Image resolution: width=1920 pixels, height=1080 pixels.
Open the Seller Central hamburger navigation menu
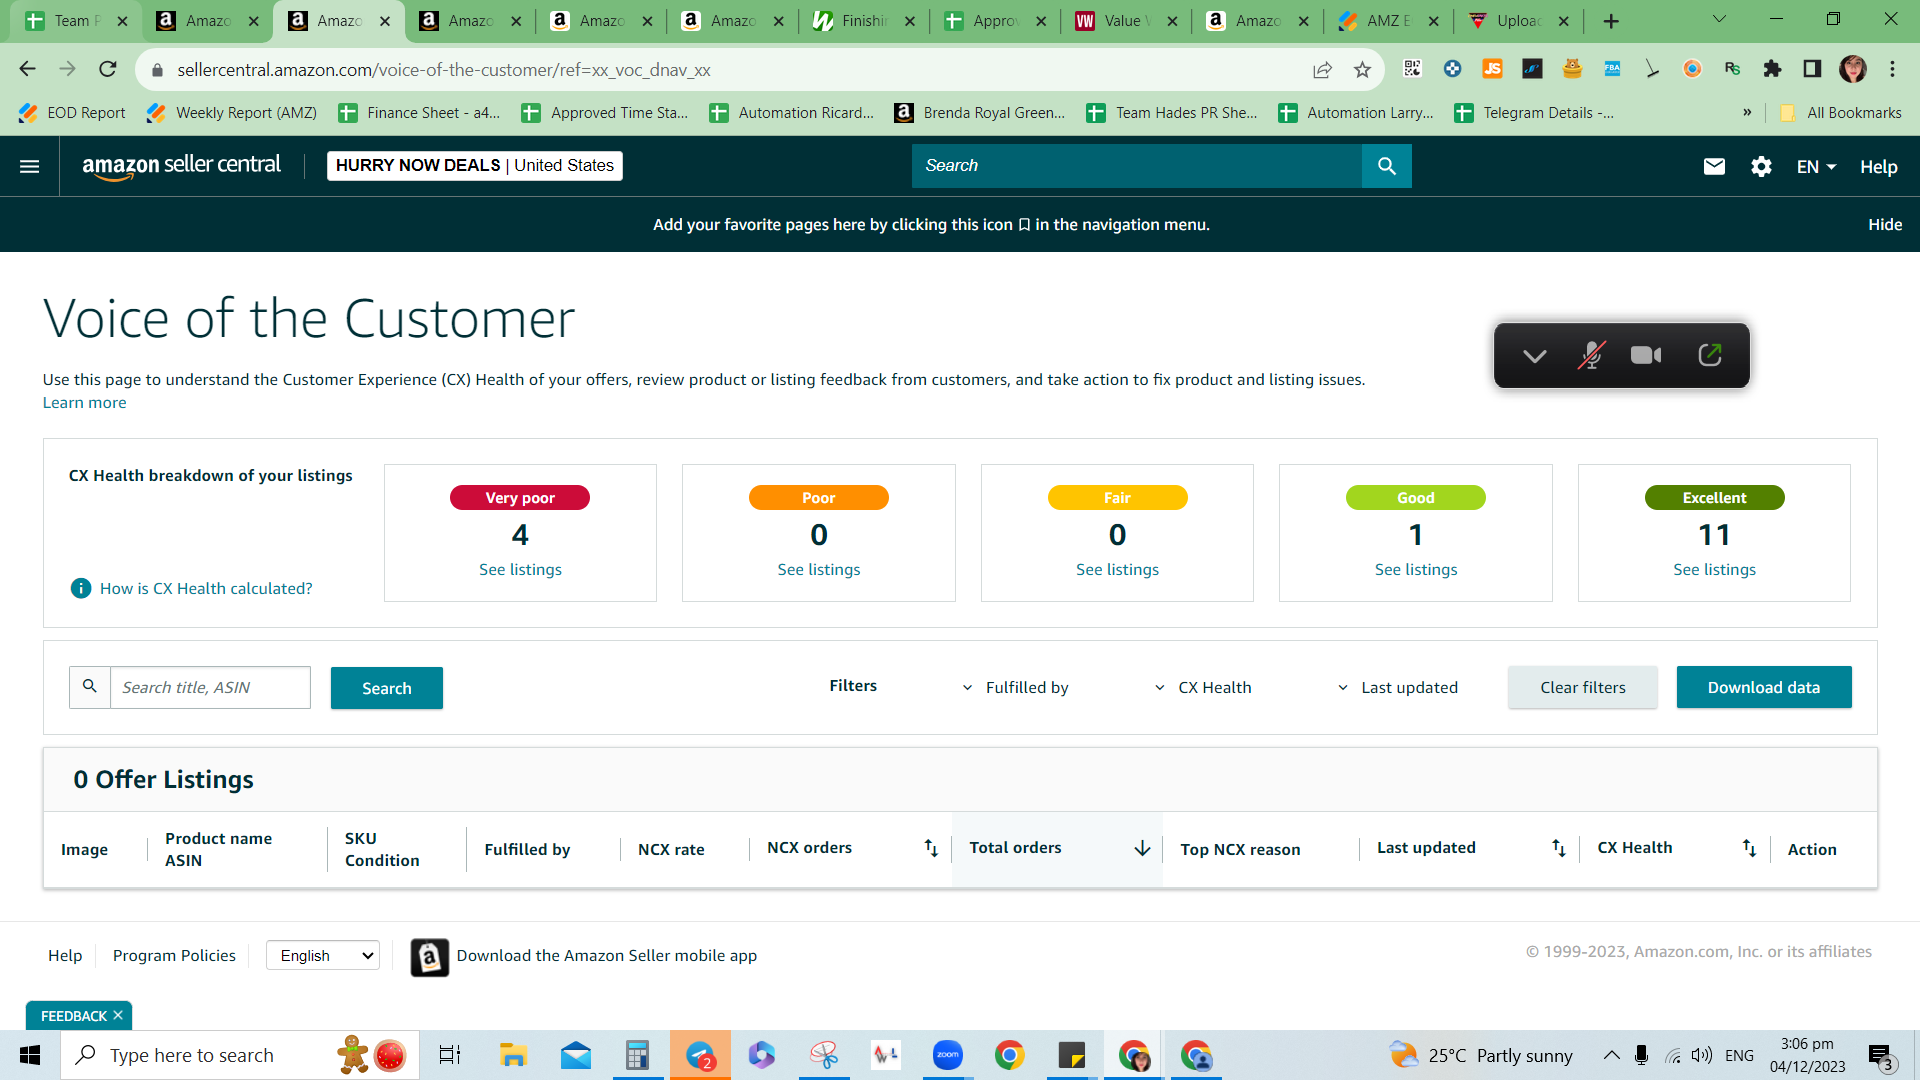[30, 167]
